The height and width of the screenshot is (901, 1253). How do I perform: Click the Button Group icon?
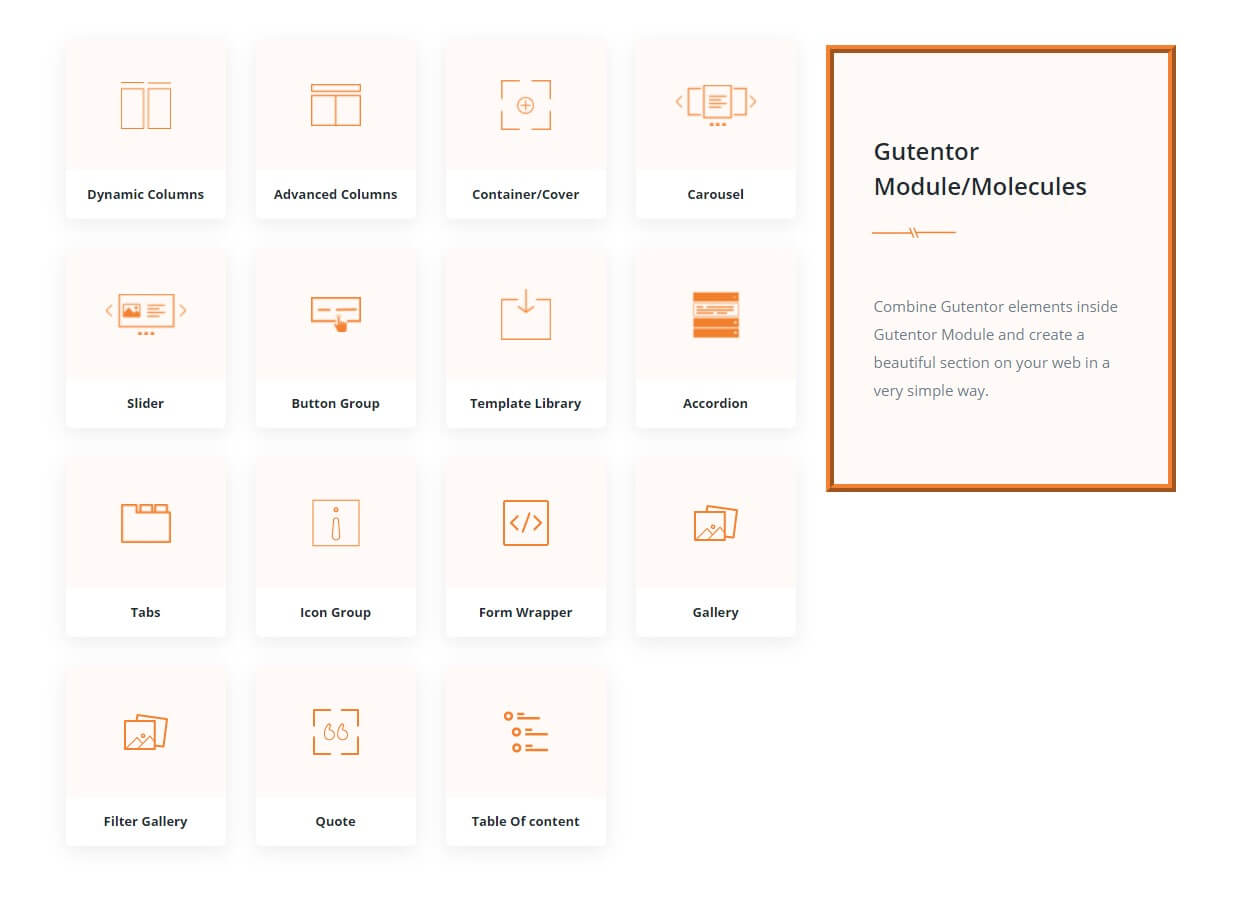point(336,314)
